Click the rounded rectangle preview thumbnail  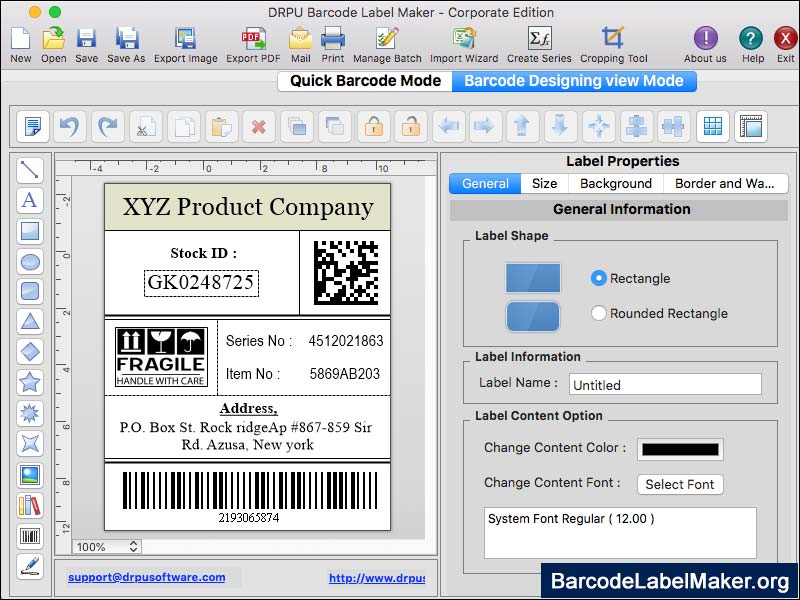click(533, 316)
